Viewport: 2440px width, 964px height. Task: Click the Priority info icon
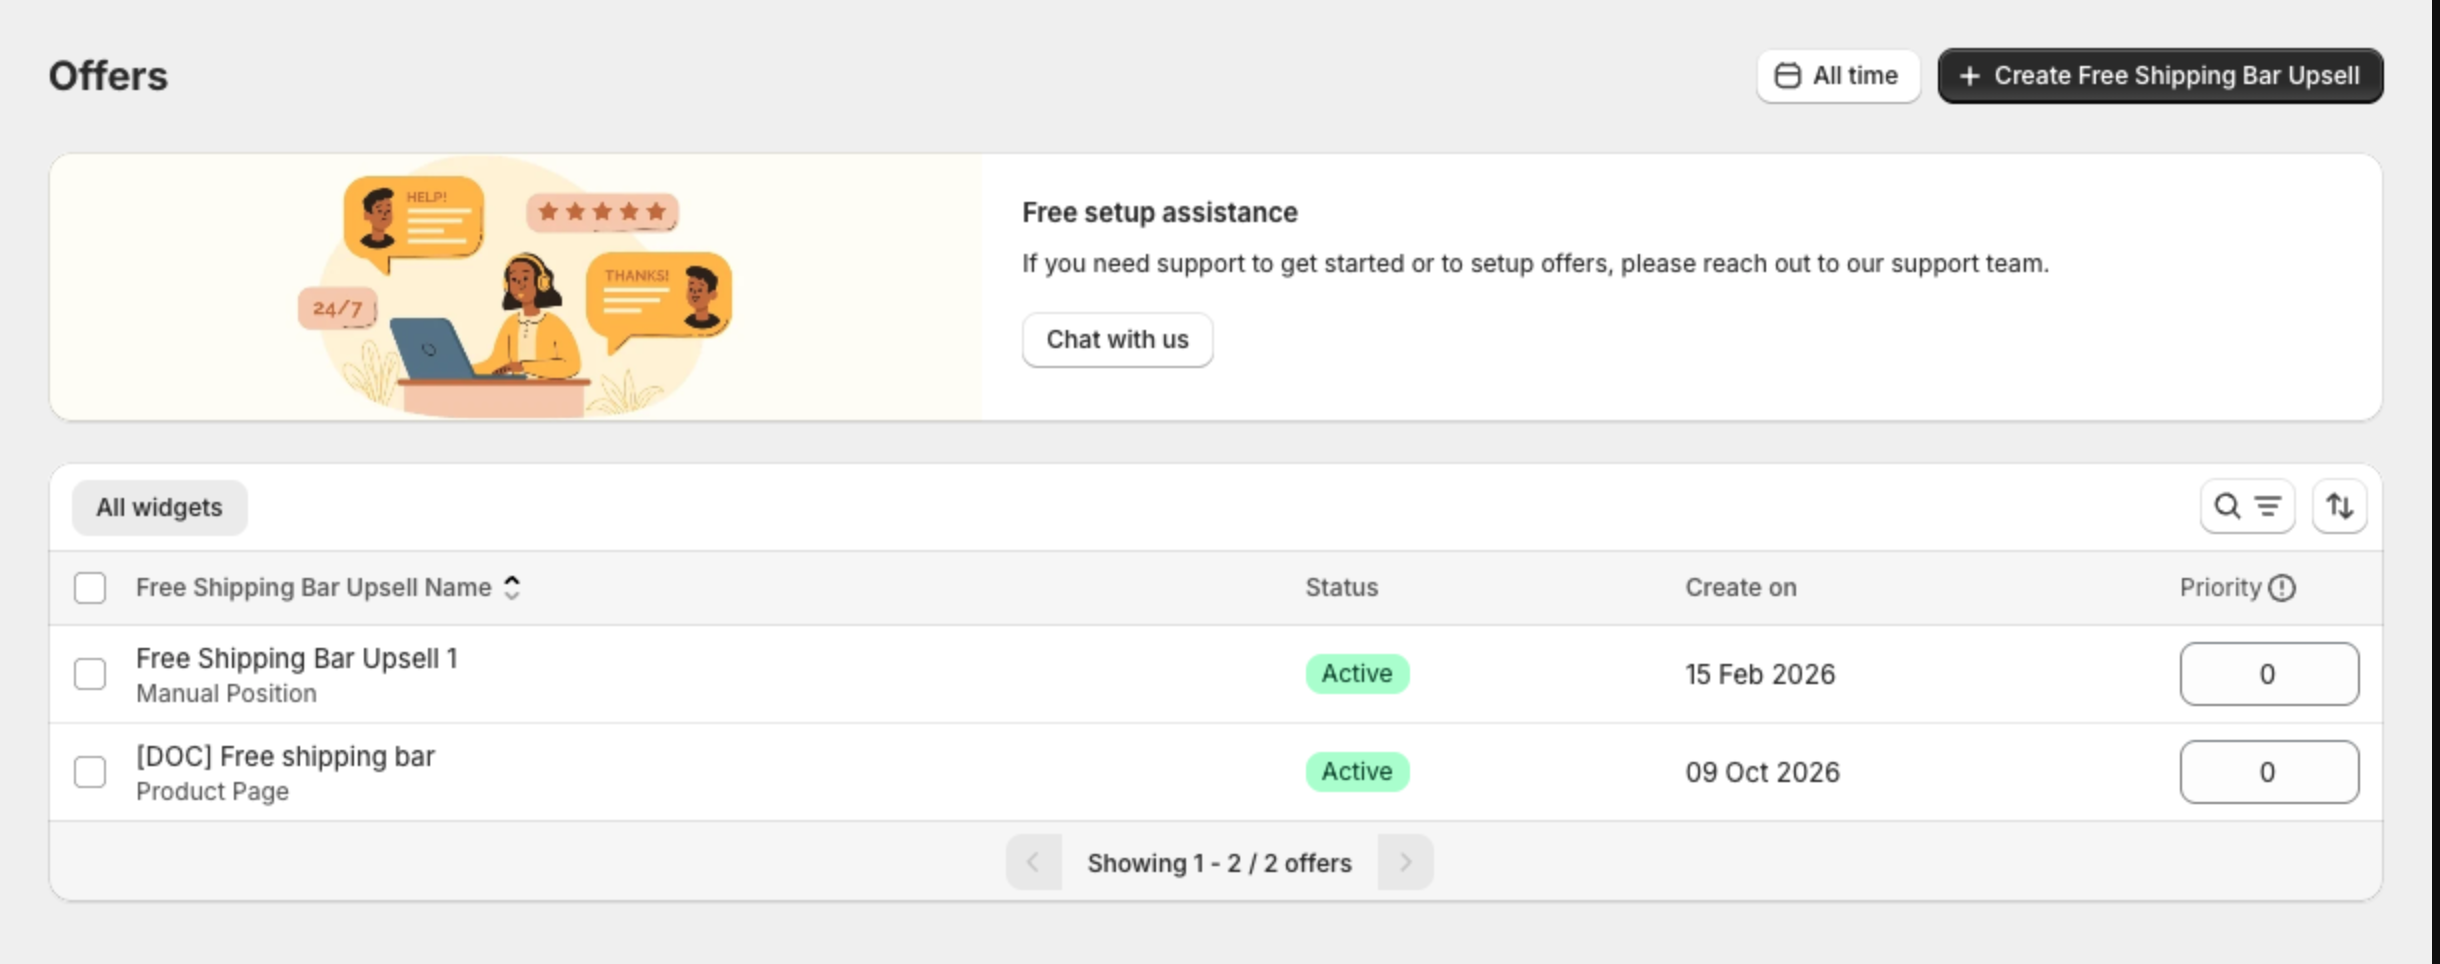pyautogui.click(x=2282, y=588)
